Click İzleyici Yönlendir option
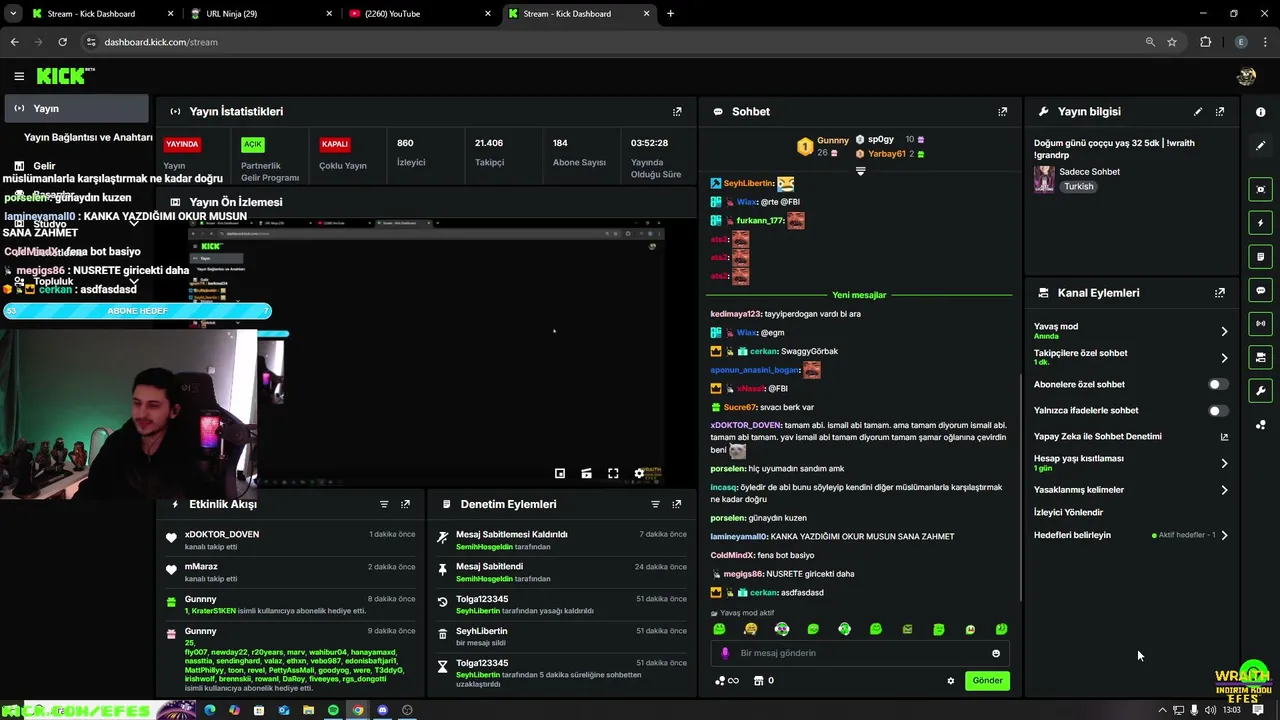This screenshot has width=1280, height=720. 1068,512
